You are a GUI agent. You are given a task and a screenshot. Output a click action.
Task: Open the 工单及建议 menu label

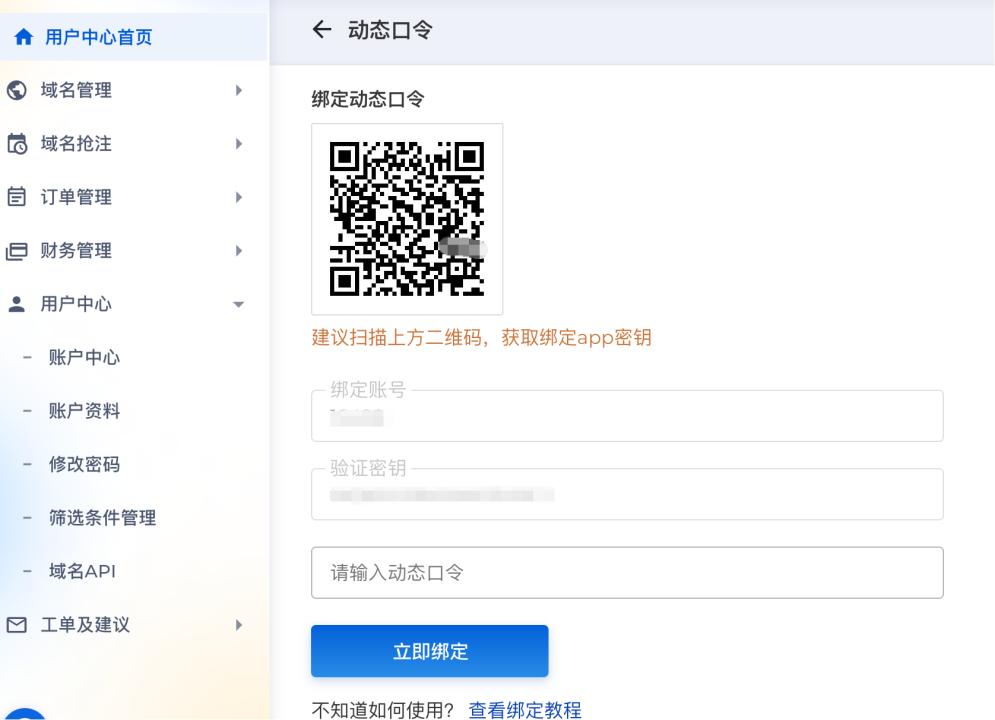[x=85, y=625]
